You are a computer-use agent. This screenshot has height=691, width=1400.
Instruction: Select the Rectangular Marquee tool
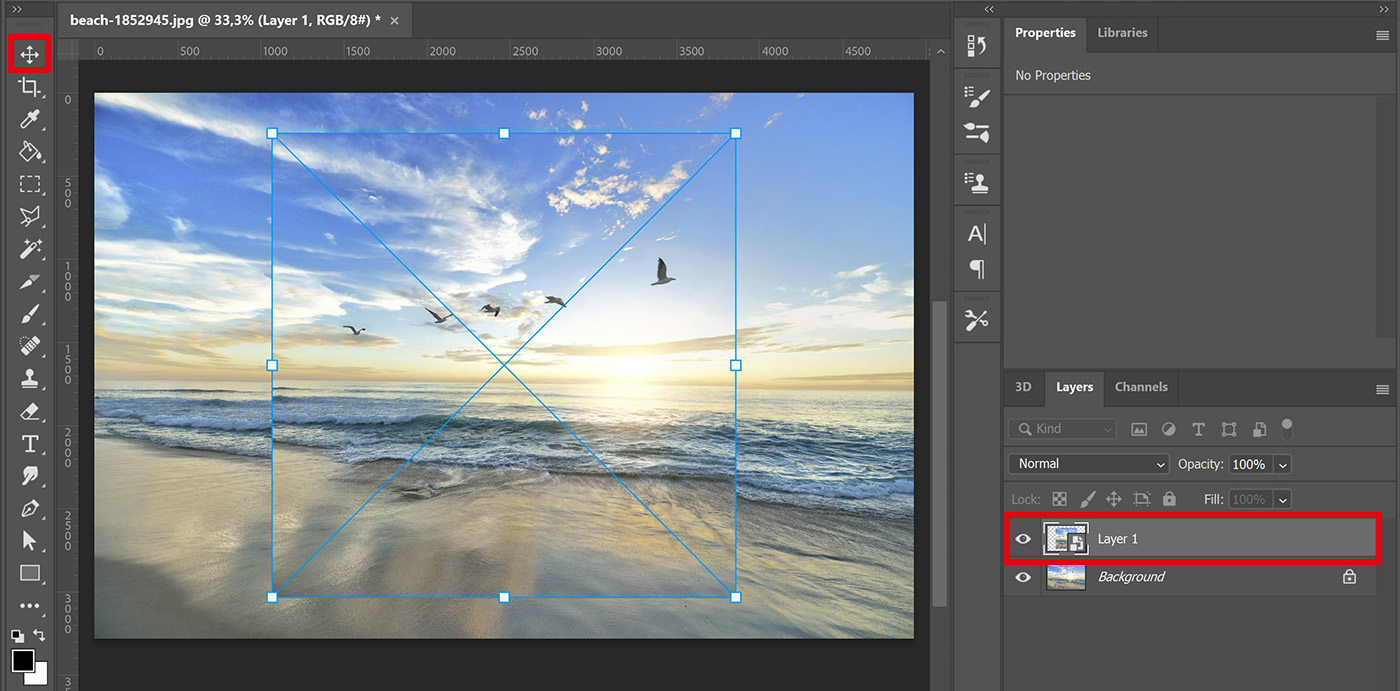pyautogui.click(x=30, y=184)
